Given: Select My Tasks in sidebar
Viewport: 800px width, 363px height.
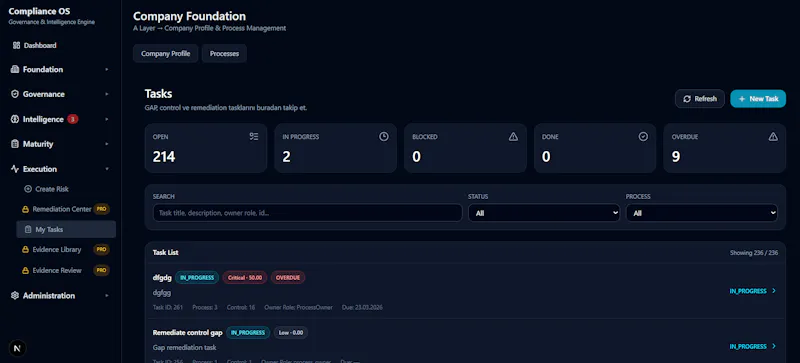Looking at the screenshot, I should click(66, 230).
